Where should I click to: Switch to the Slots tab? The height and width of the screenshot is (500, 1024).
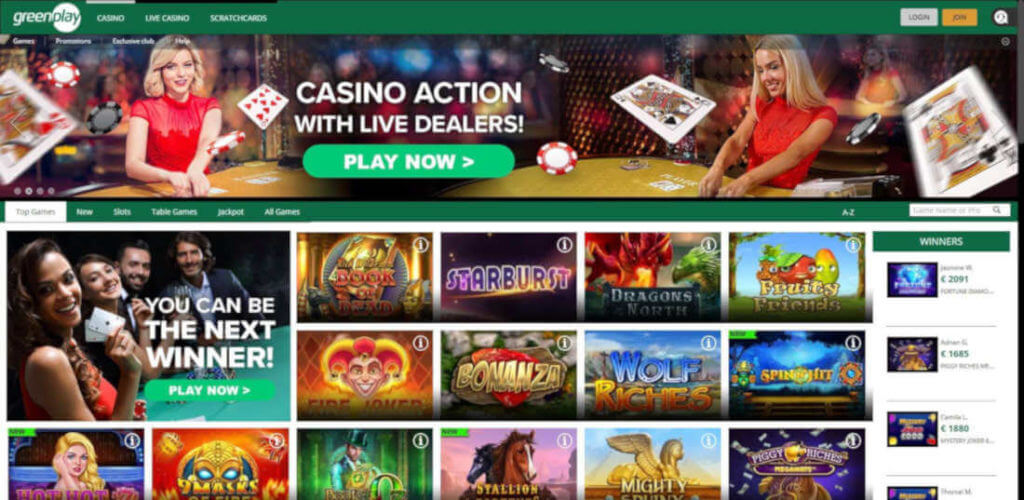(x=122, y=212)
